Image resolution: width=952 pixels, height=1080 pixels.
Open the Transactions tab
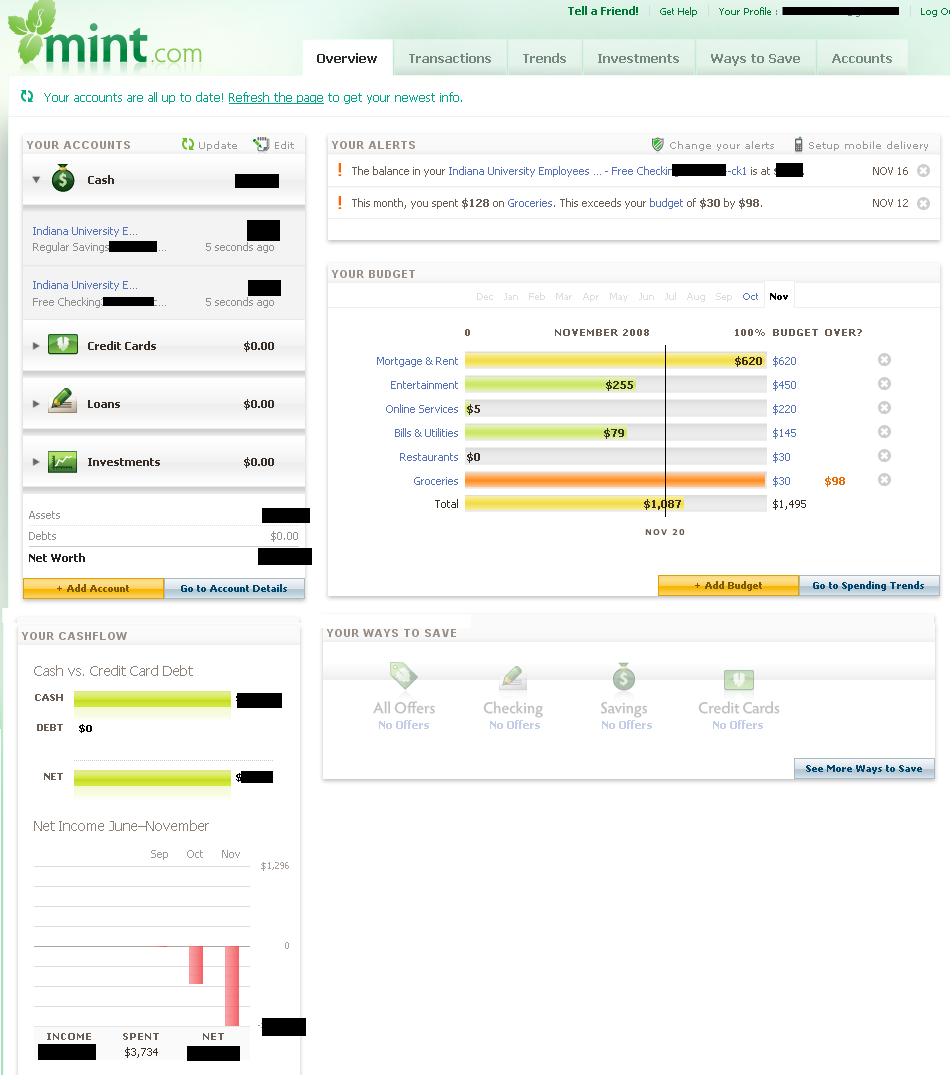(449, 58)
